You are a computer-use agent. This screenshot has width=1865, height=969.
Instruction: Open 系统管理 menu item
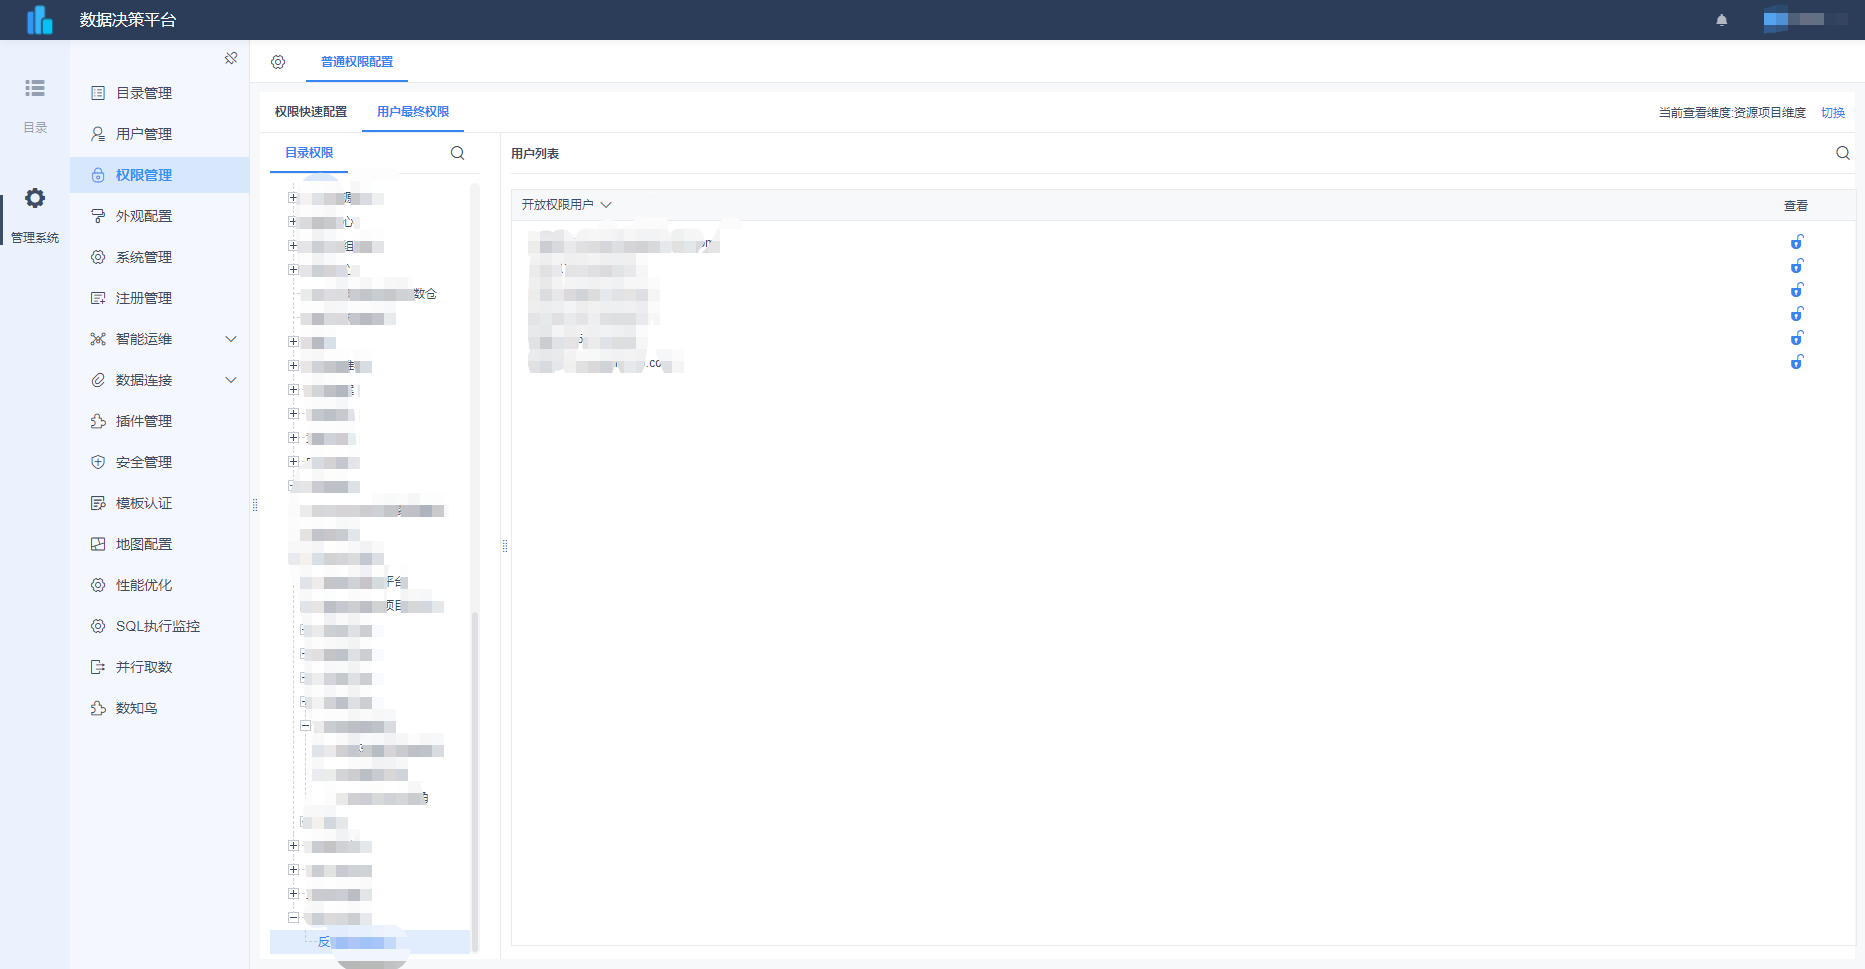(x=160, y=257)
